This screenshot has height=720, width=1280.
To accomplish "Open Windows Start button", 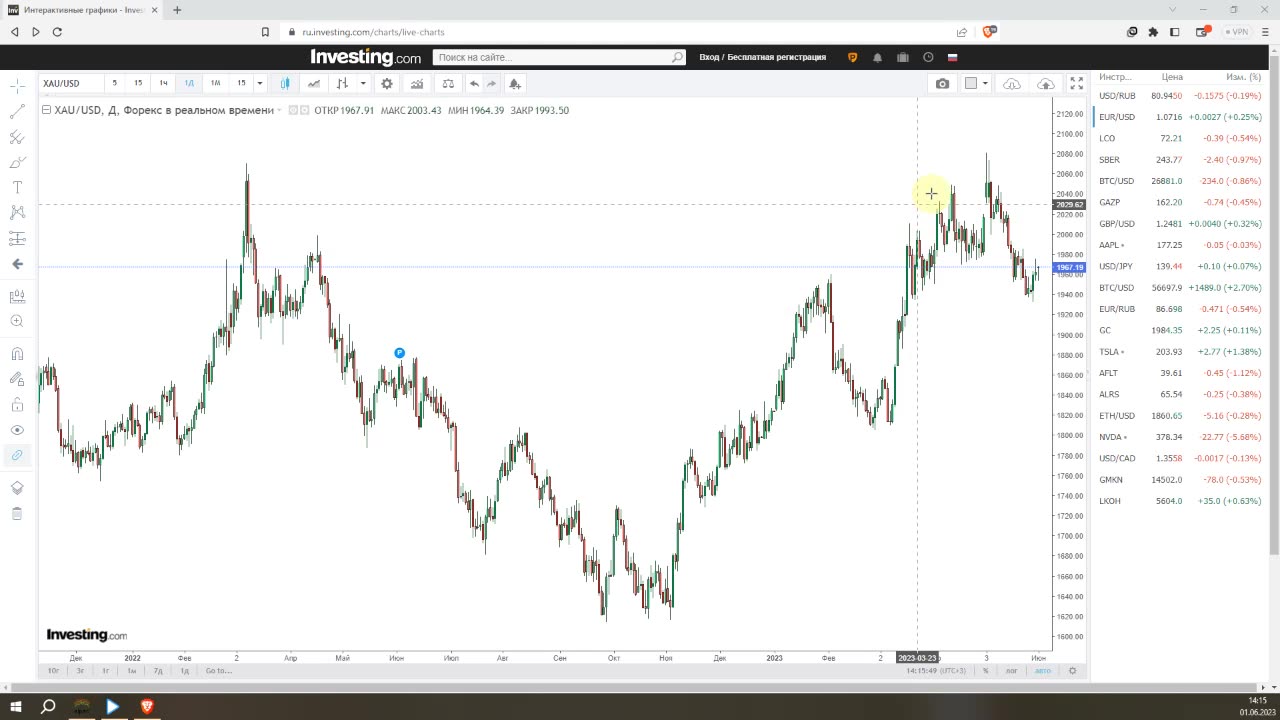I will click(16, 706).
